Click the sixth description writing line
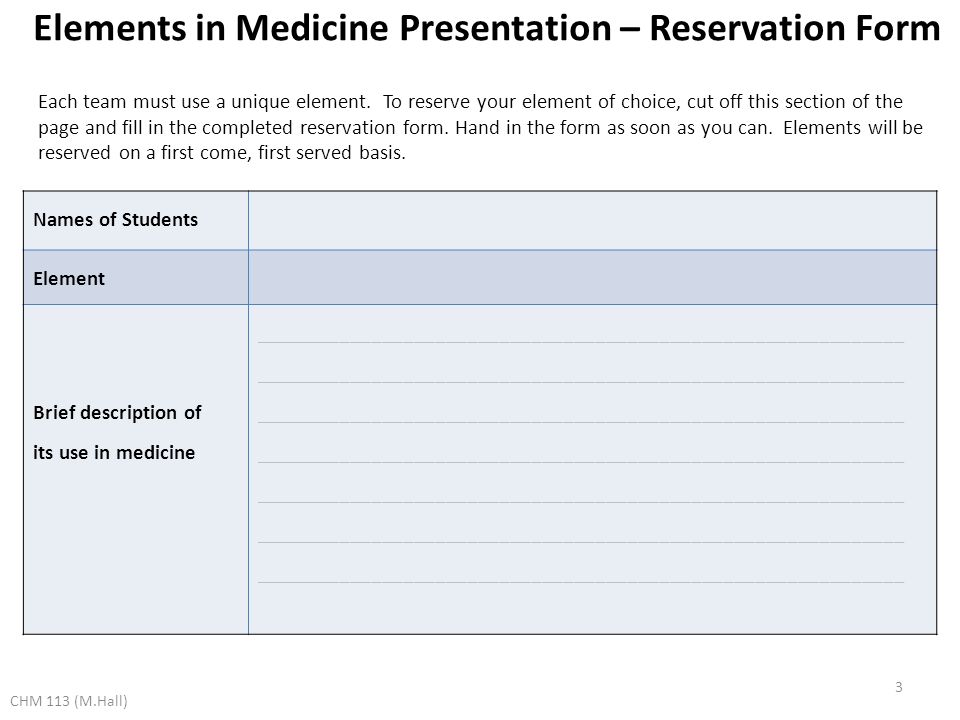The height and width of the screenshot is (720, 960). [580, 542]
